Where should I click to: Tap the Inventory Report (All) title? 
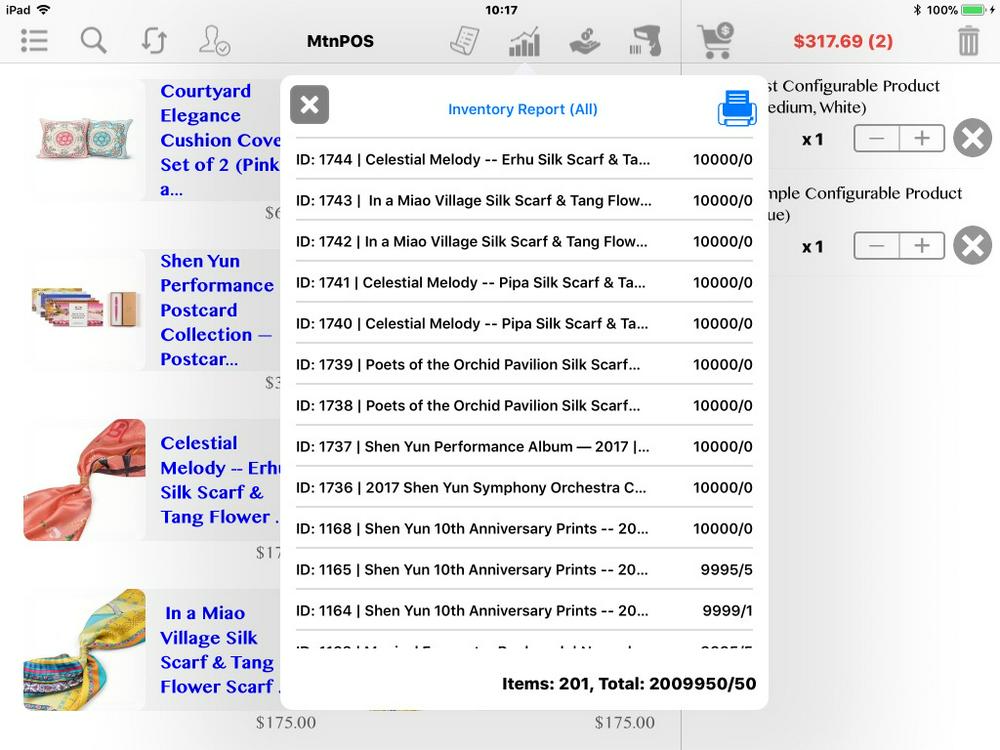click(522, 109)
